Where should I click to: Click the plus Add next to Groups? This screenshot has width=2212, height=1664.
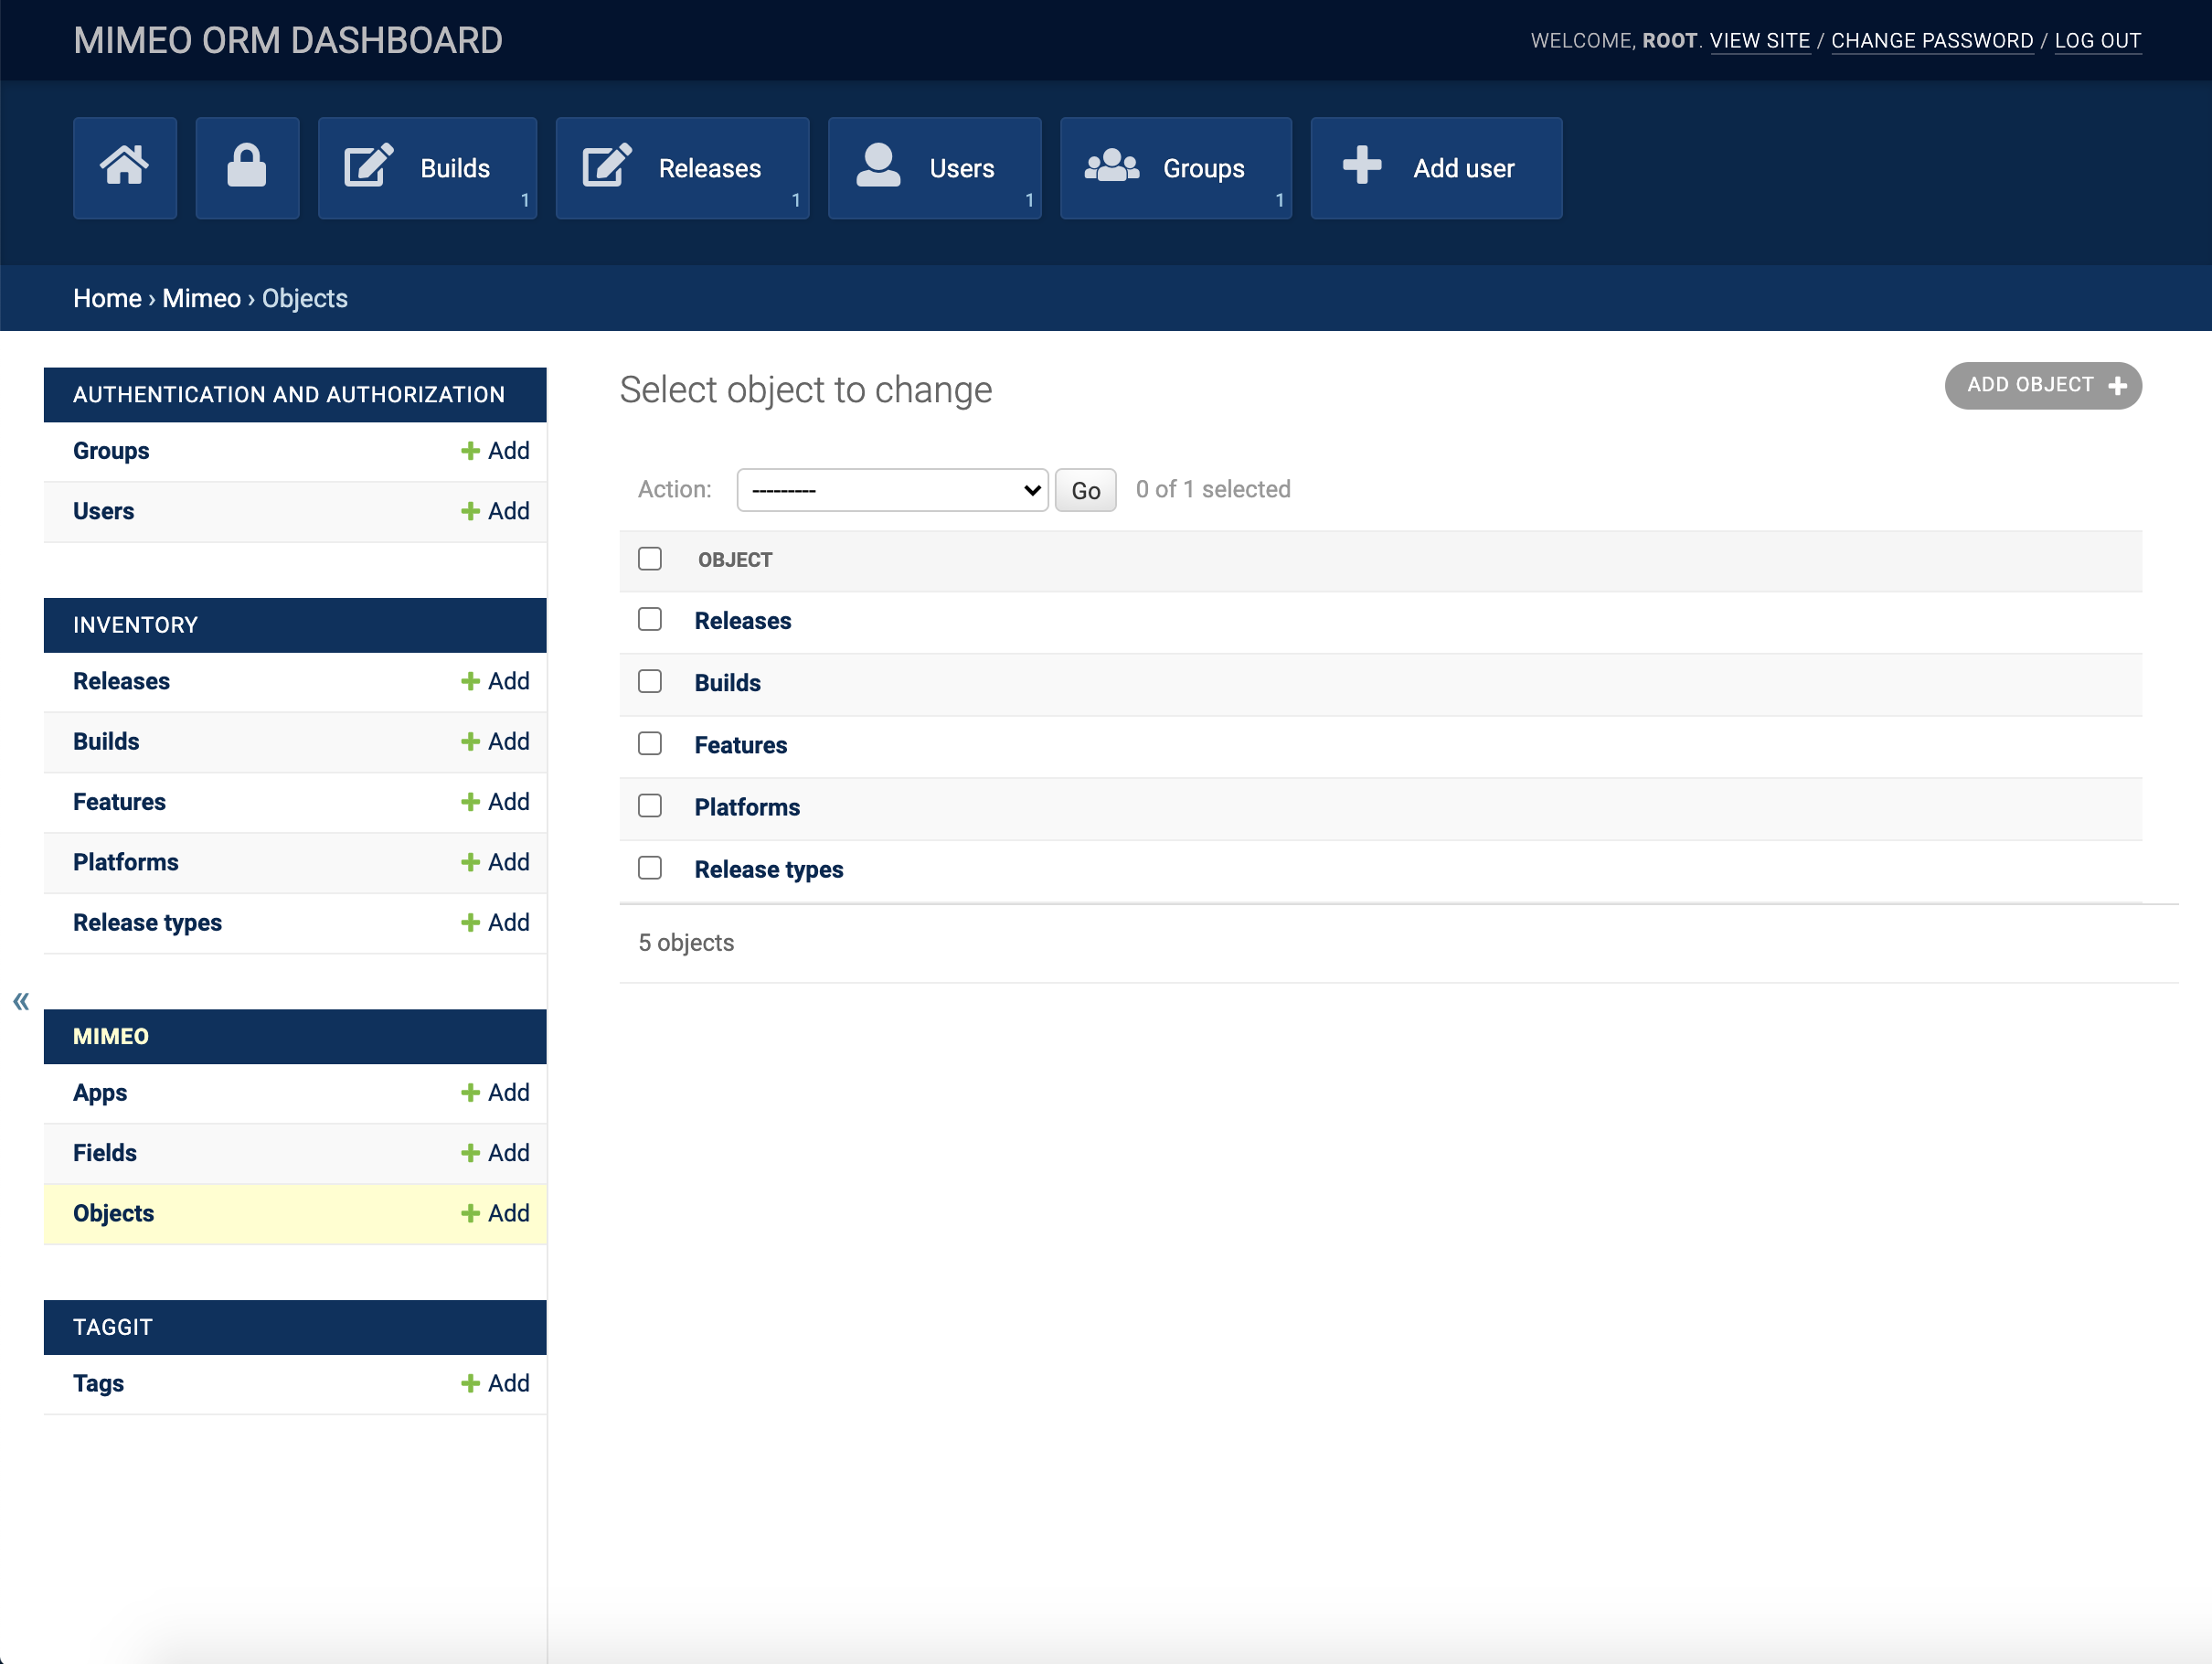pyautogui.click(x=495, y=451)
